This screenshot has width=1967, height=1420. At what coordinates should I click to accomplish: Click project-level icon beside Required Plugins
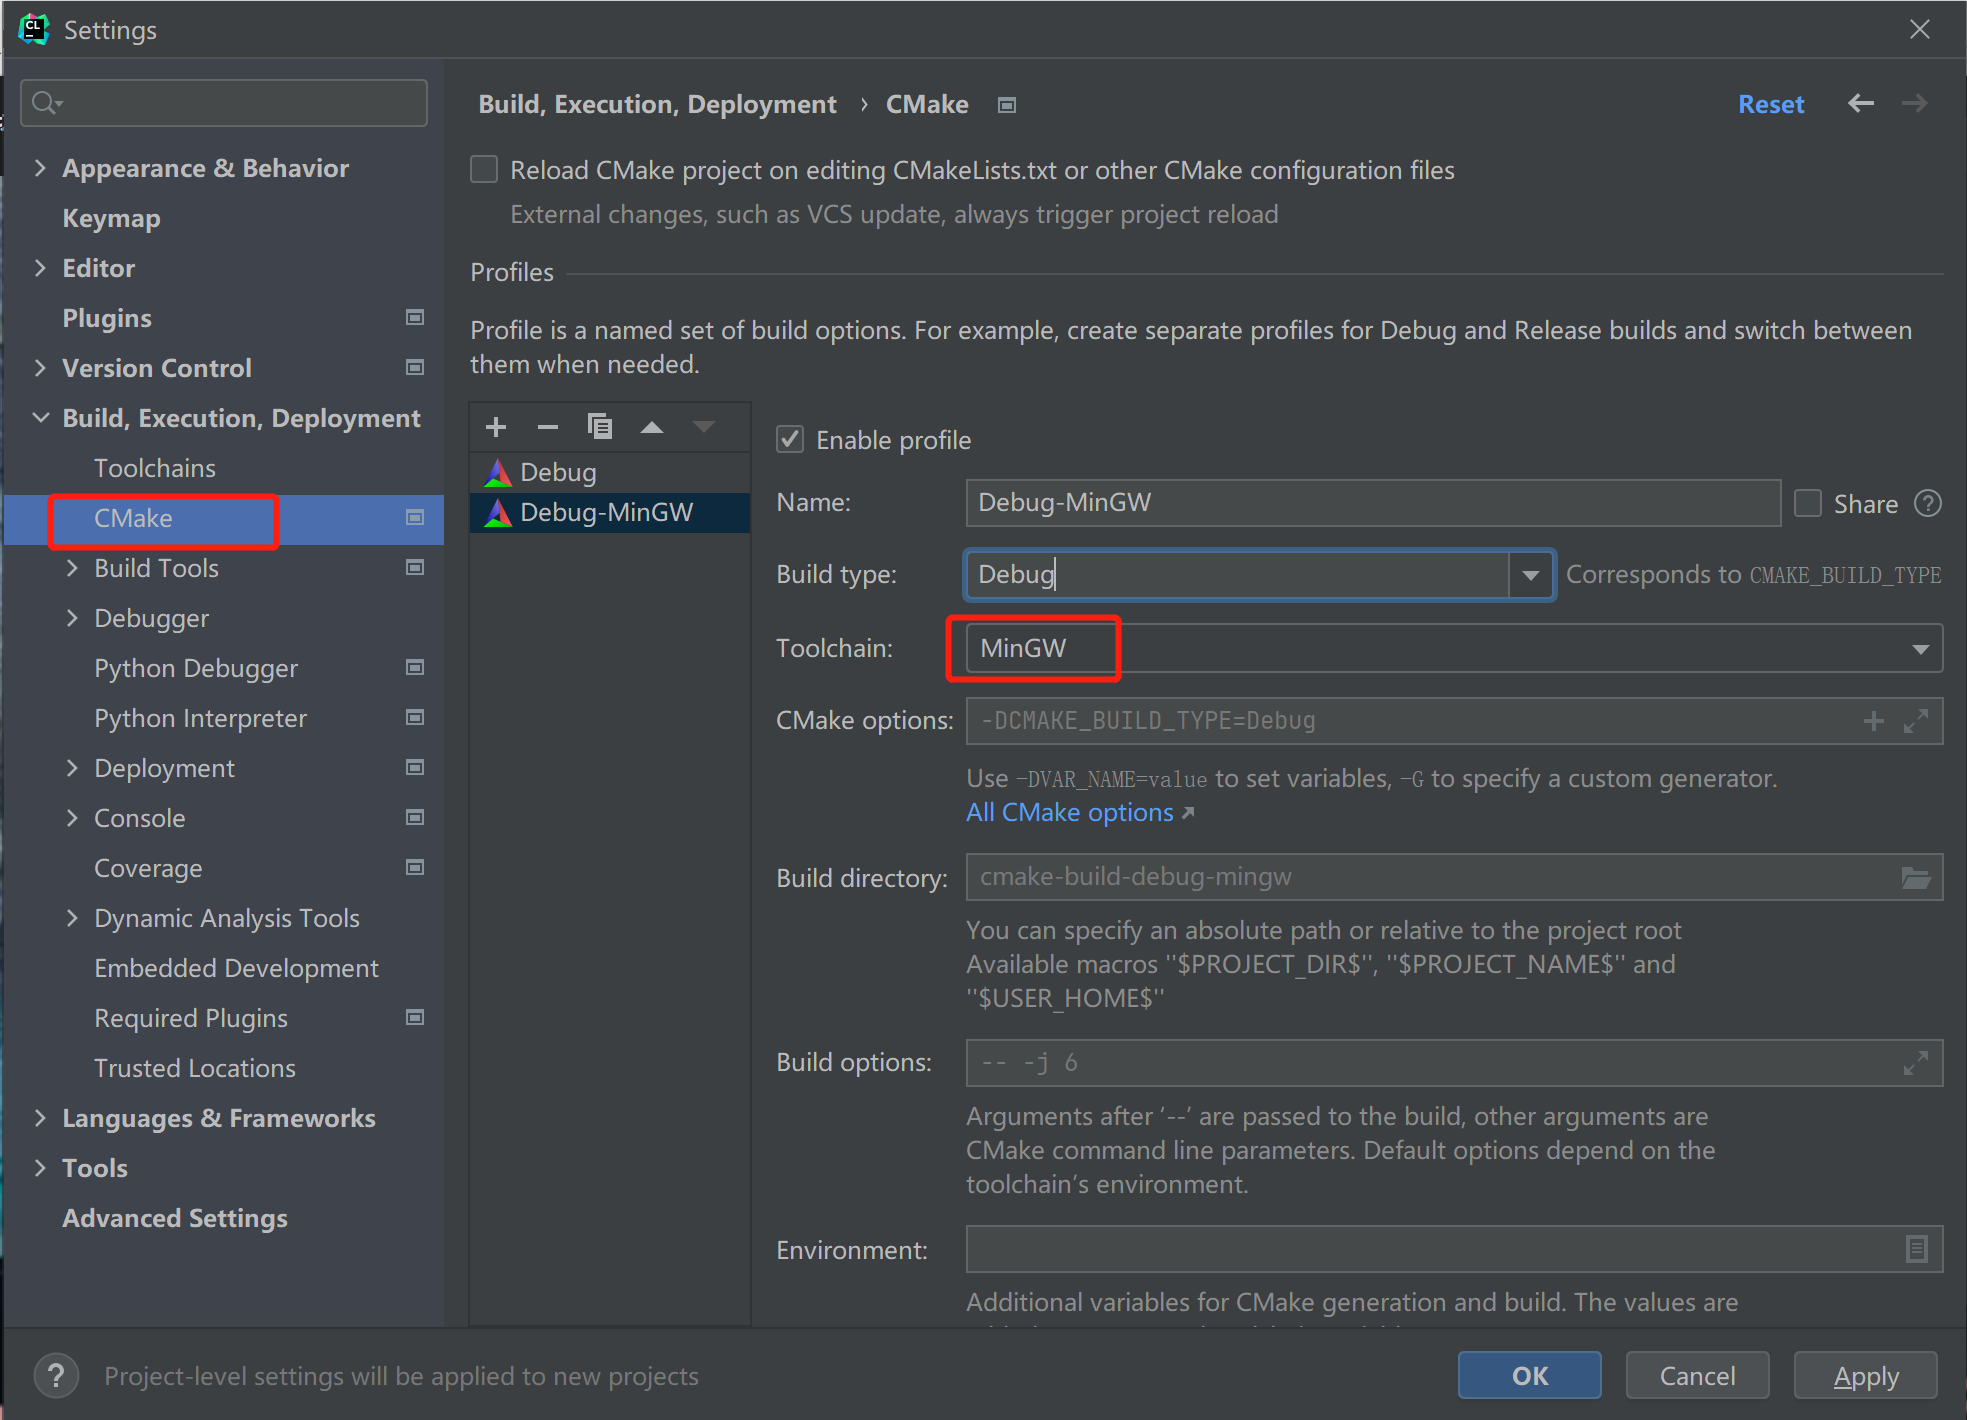pos(415,1018)
